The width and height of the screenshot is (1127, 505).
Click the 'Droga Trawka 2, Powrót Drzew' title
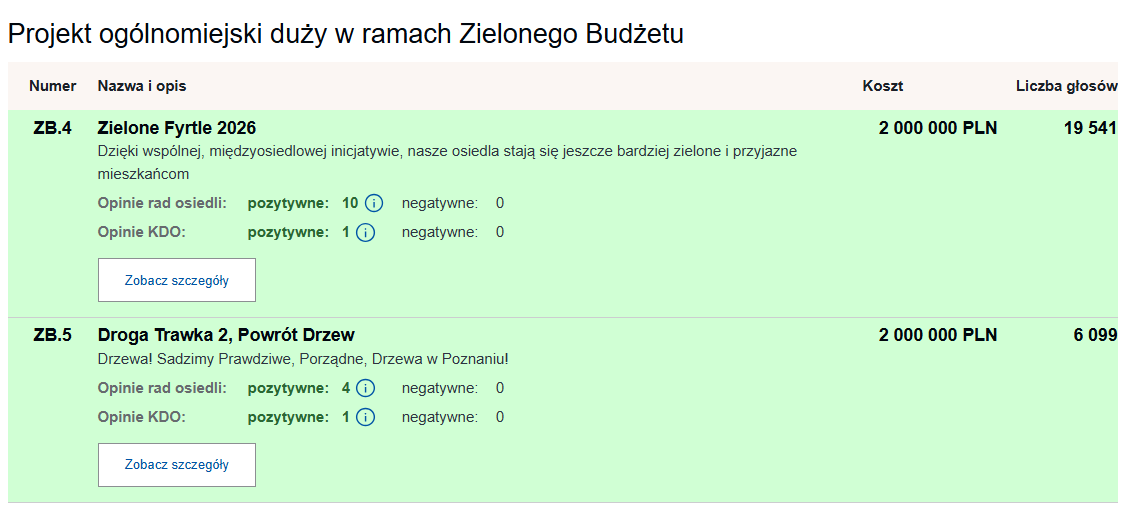point(226,335)
